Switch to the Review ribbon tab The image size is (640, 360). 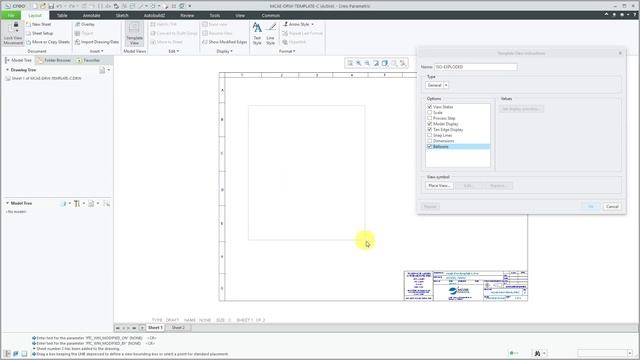tap(187, 16)
